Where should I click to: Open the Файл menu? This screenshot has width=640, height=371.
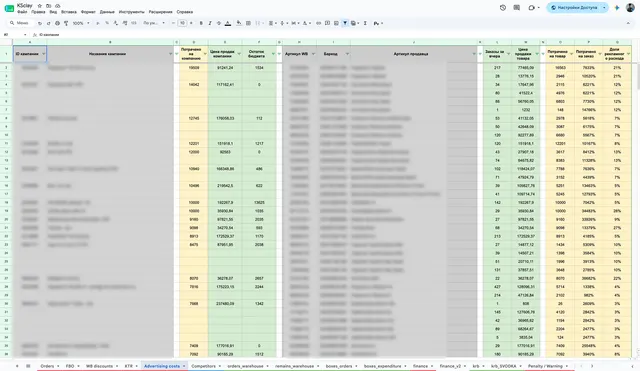tap(22, 12)
